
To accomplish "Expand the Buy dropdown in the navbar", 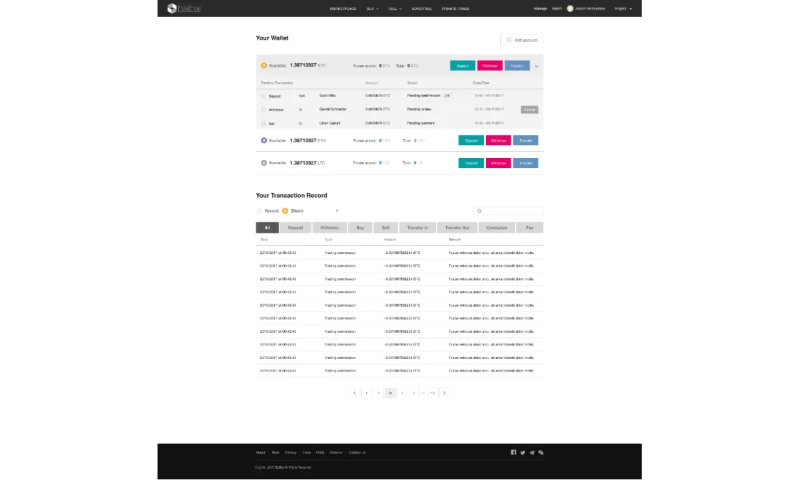I will click(x=372, y=9).
